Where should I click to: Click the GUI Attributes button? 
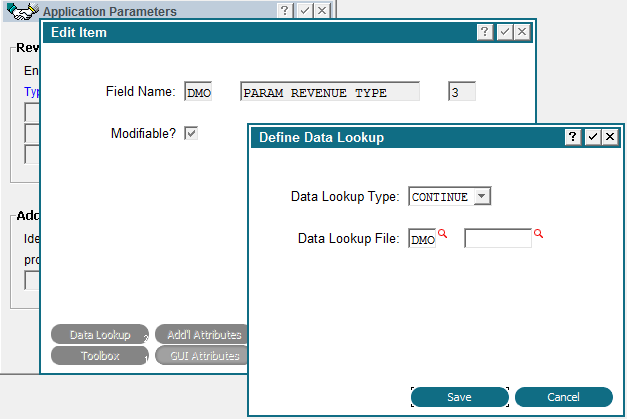[202, 355]
